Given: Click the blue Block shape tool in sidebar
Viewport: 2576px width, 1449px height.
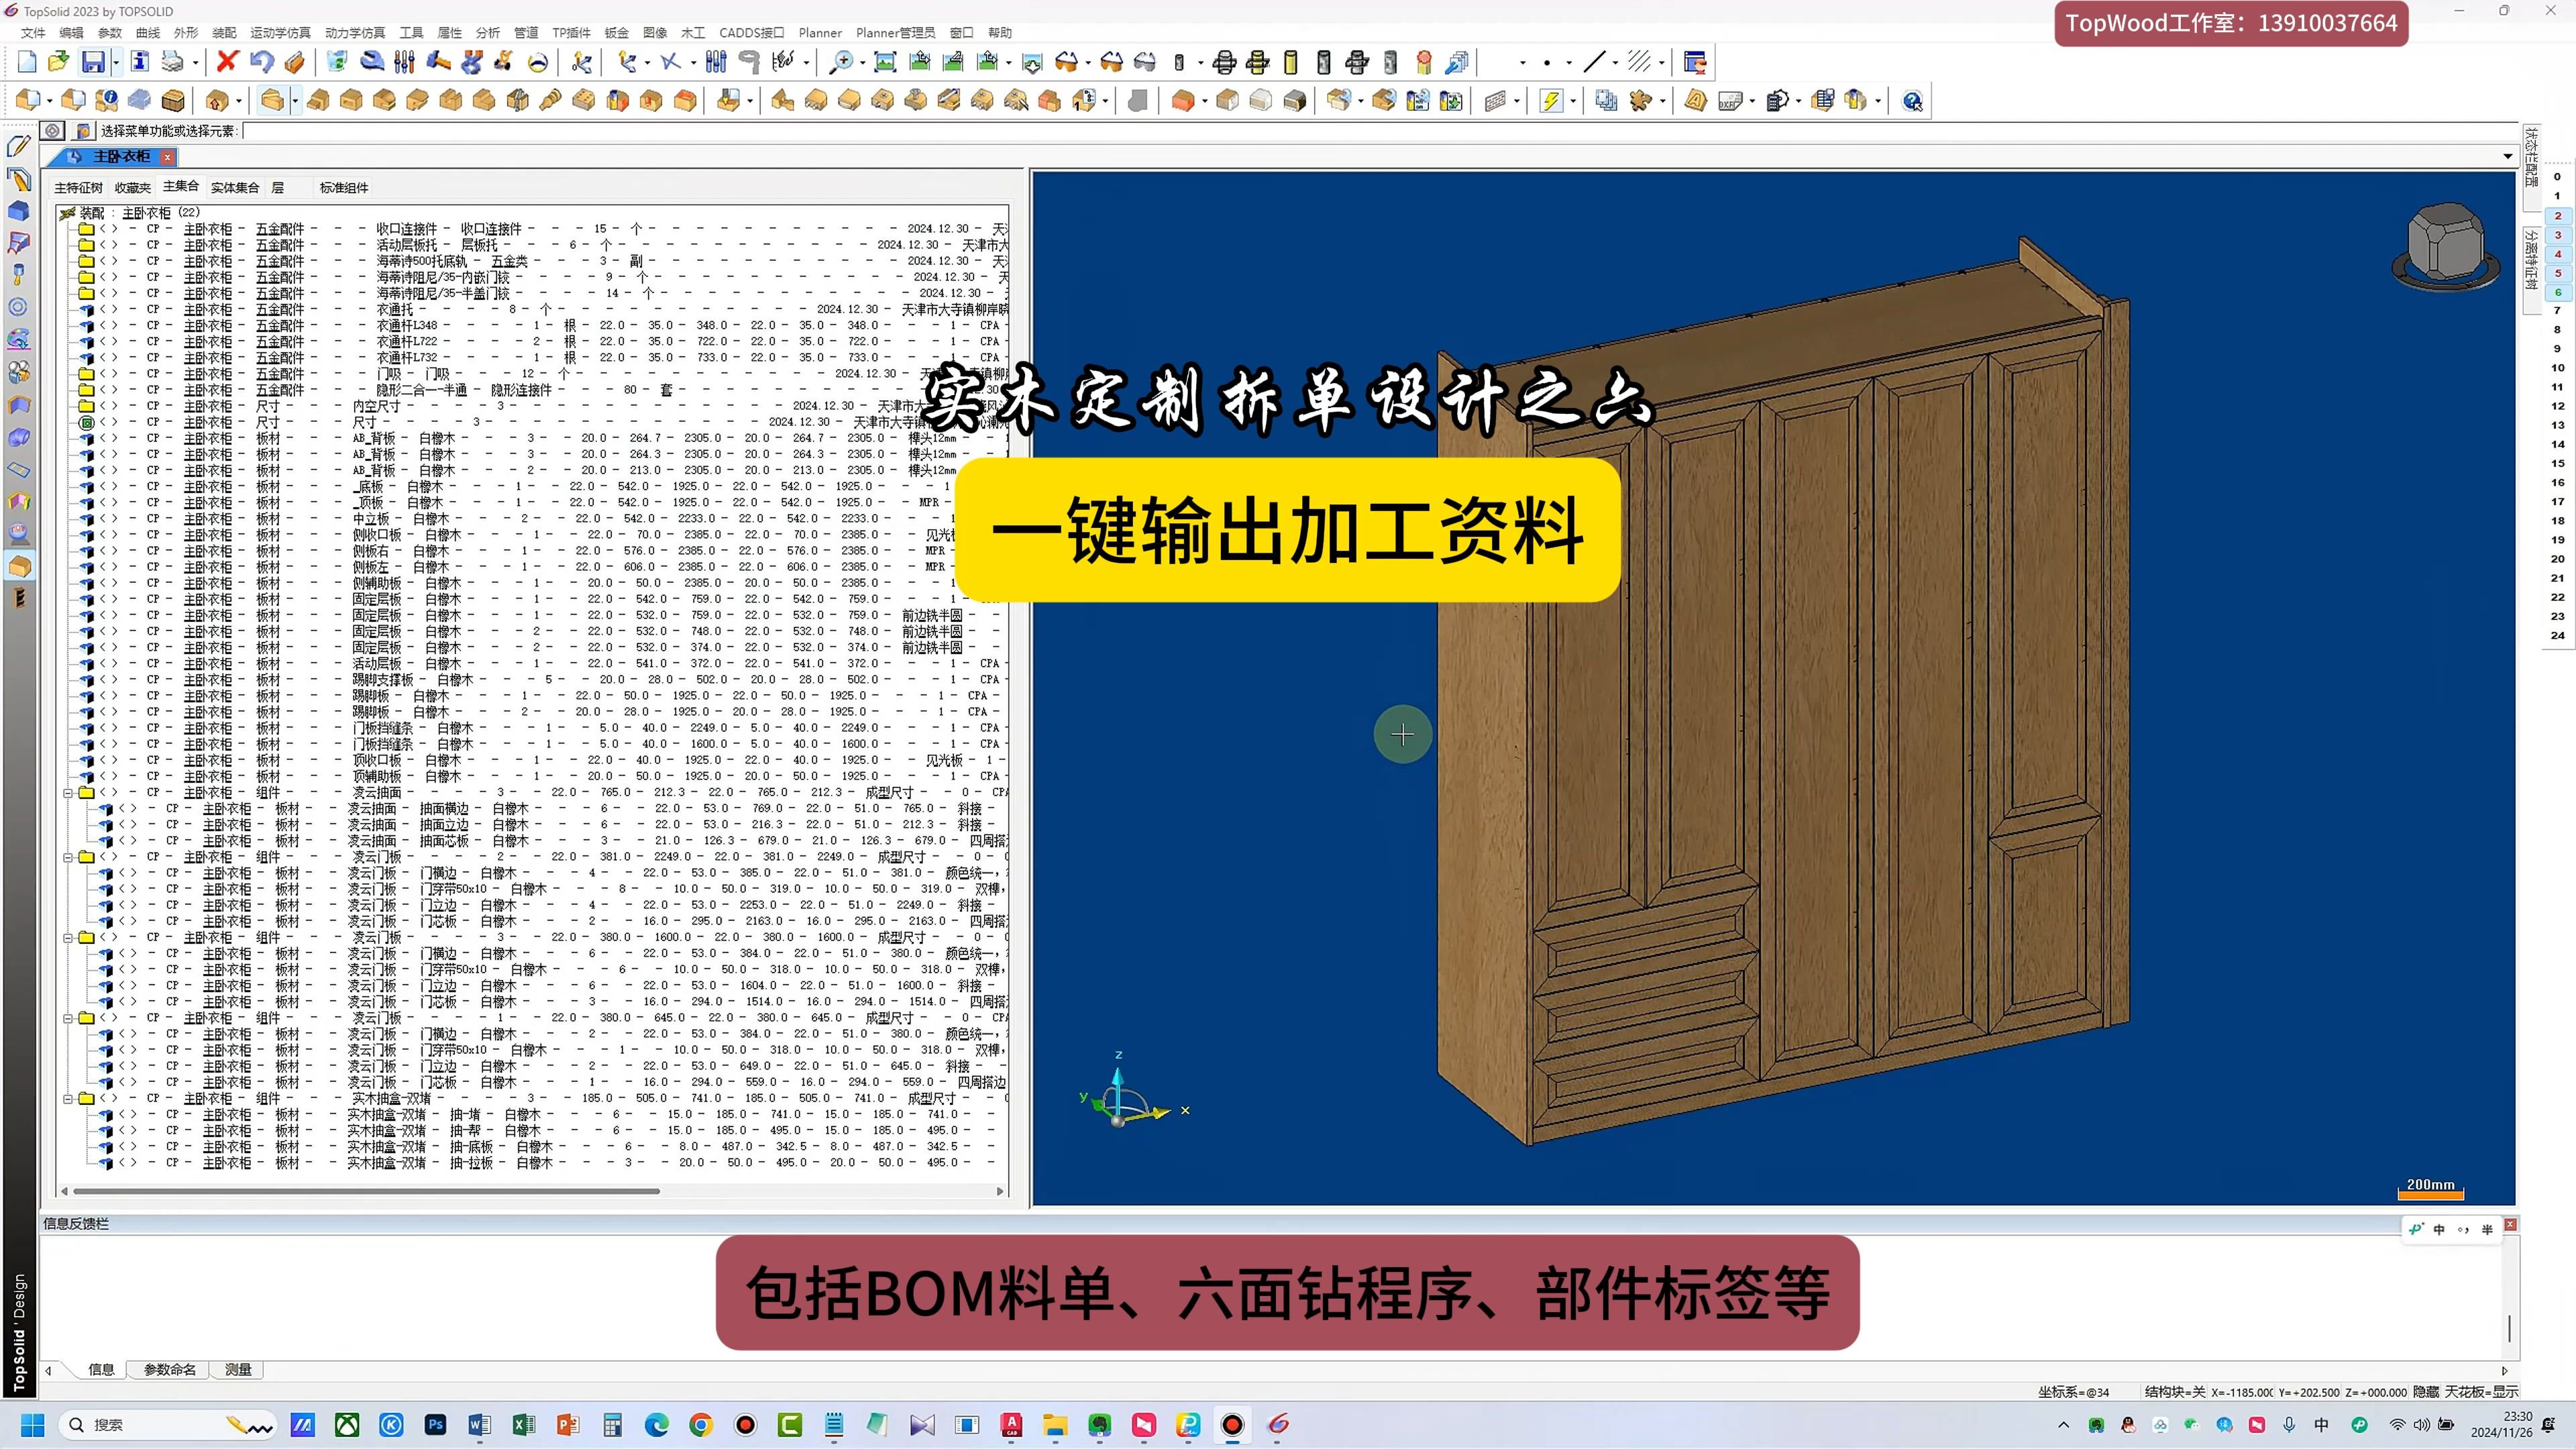Looking at the screenshot, I should pos(19,210).
